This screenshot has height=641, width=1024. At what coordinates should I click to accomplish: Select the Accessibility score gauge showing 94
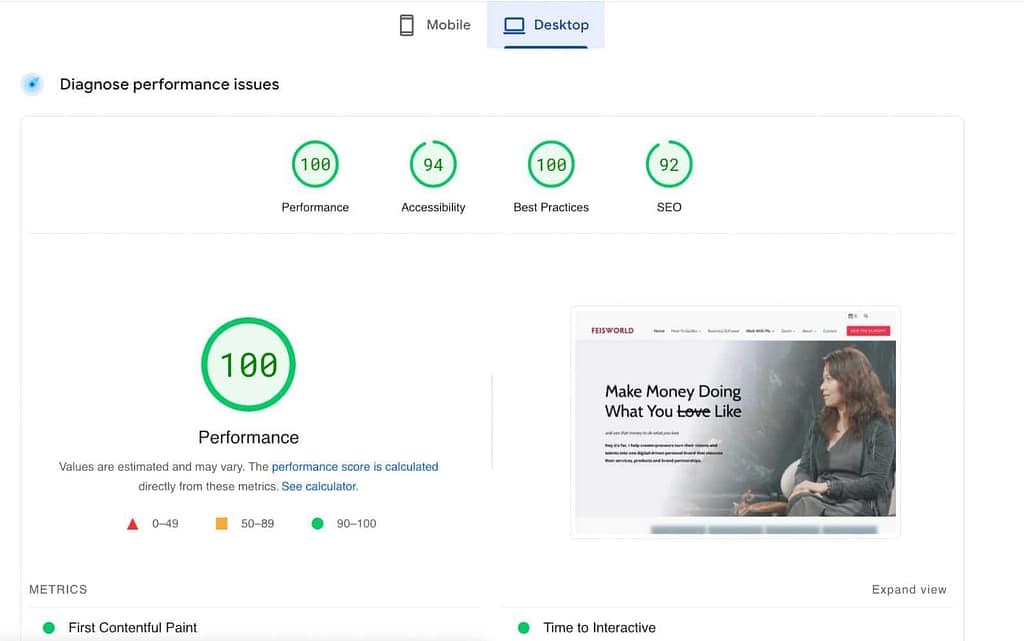tap(433, 165)
